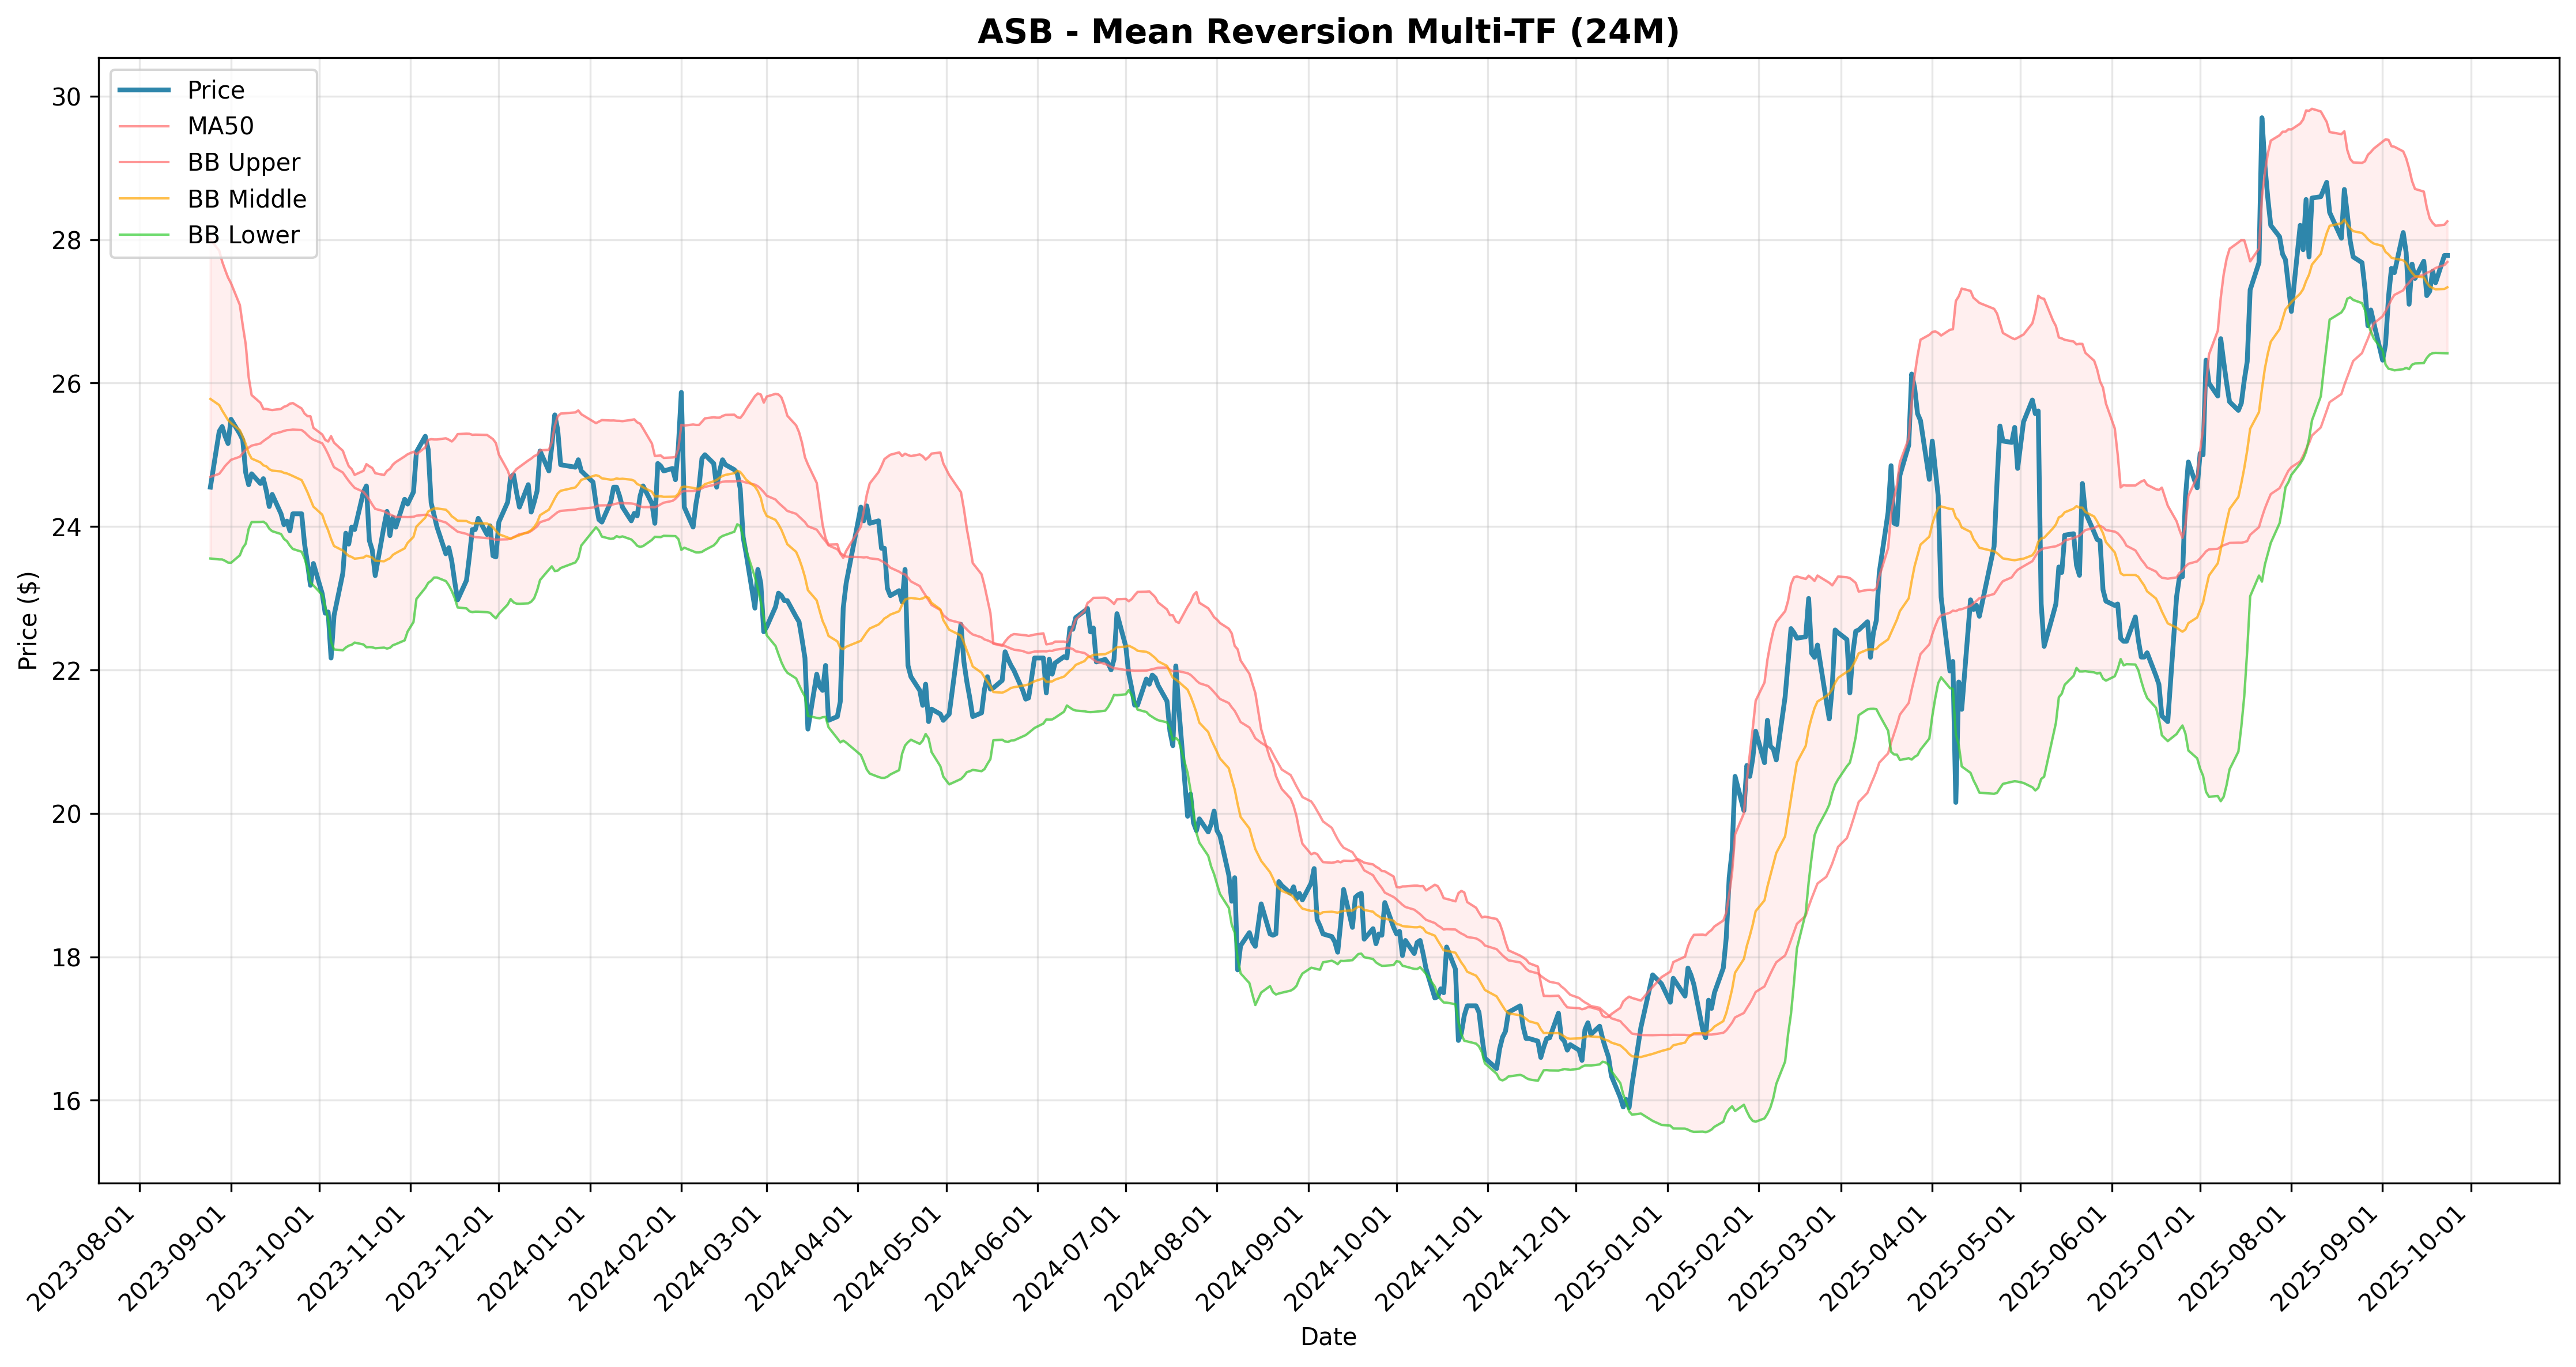The width and height of the screenshot is (2576, 1367).
Task: Click the green BB Lower swatch in legend
Action: tap(144, 235)
